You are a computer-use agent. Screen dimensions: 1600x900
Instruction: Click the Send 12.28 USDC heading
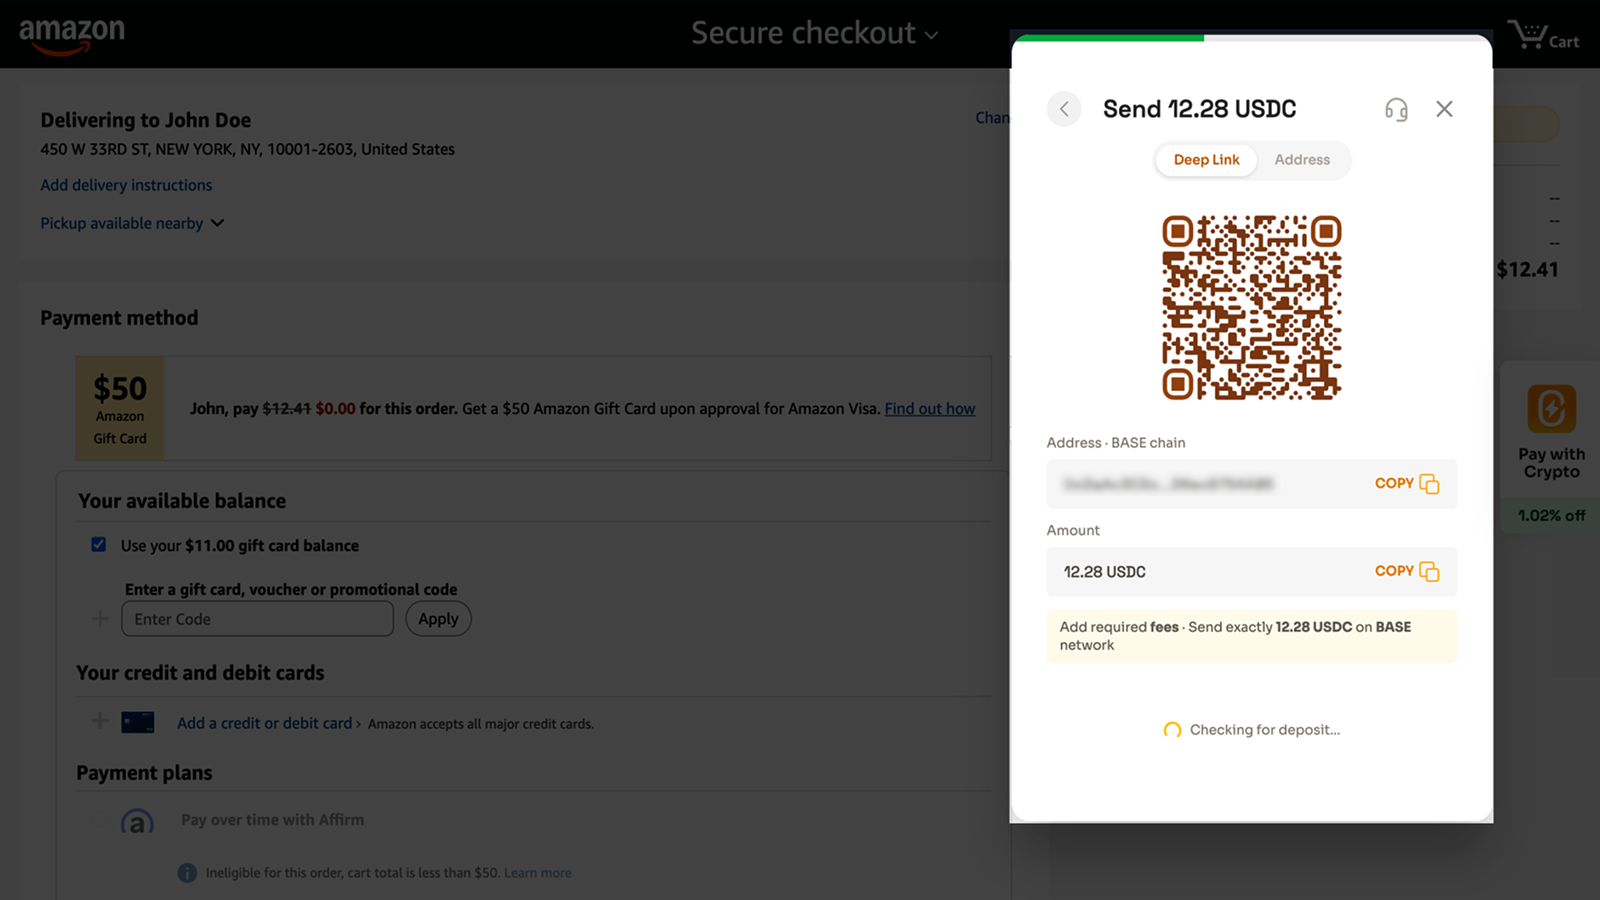(x=1199, y=109)
